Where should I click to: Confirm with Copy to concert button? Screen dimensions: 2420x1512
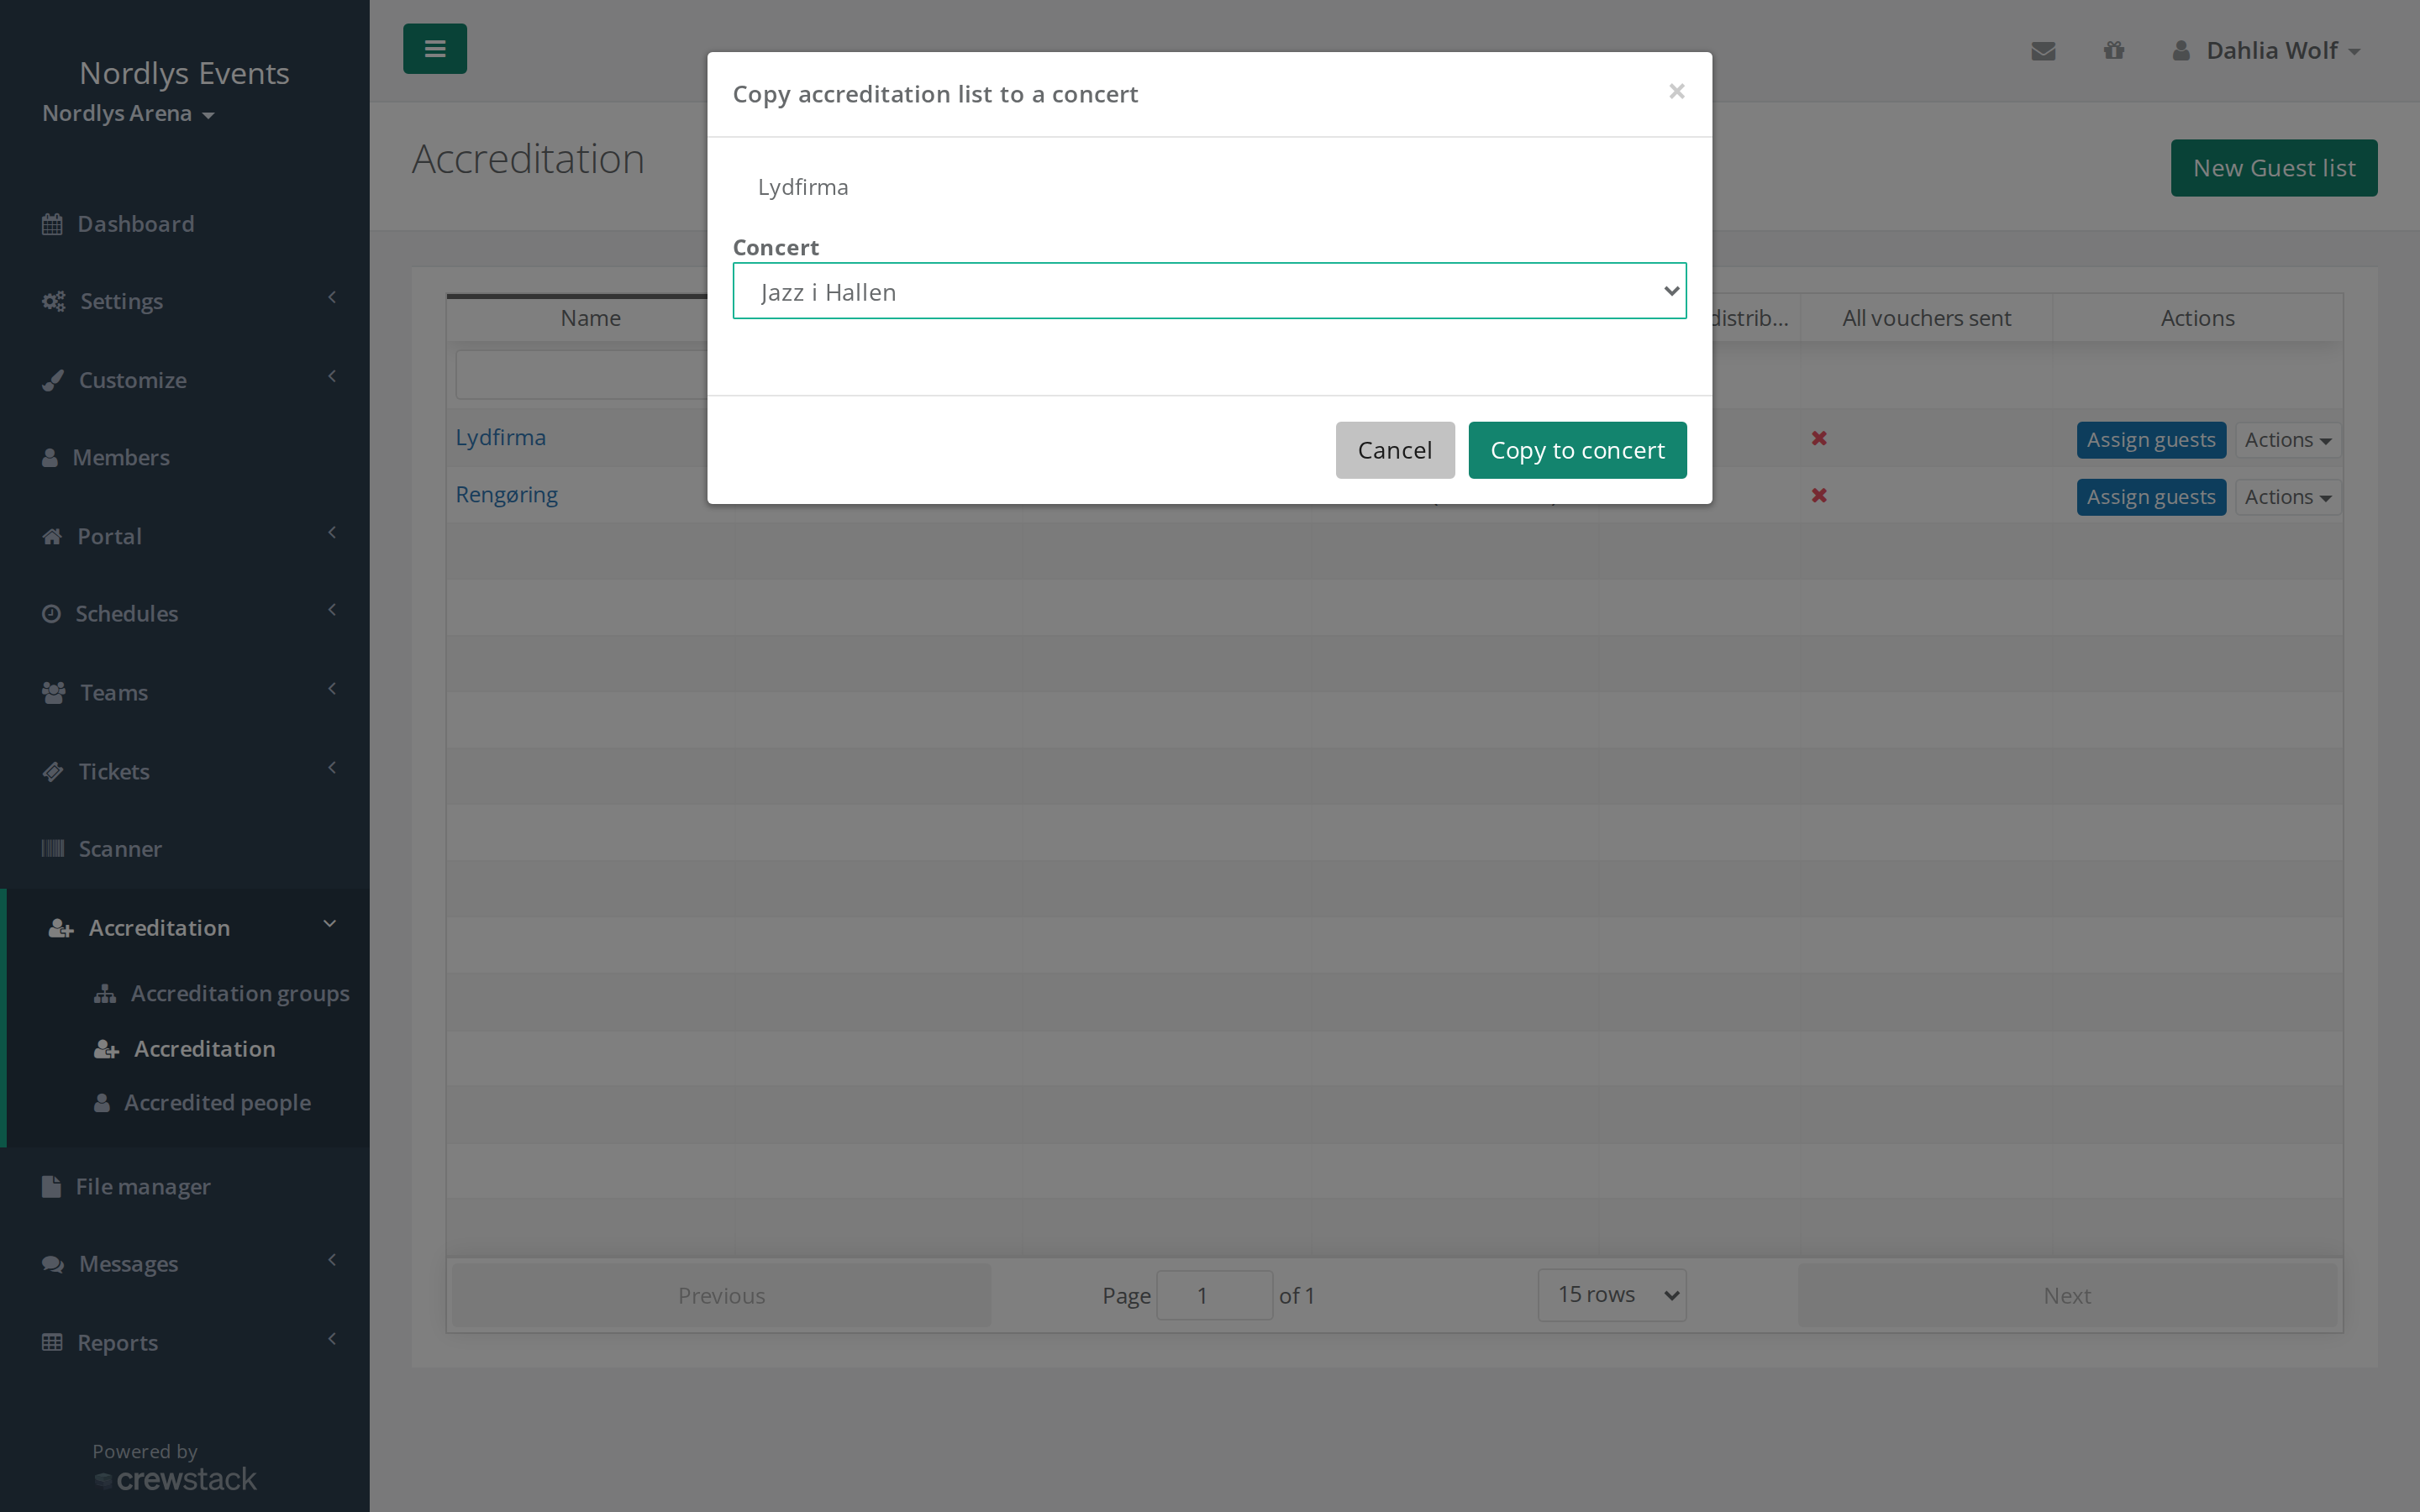click(x=1577, y=450)
